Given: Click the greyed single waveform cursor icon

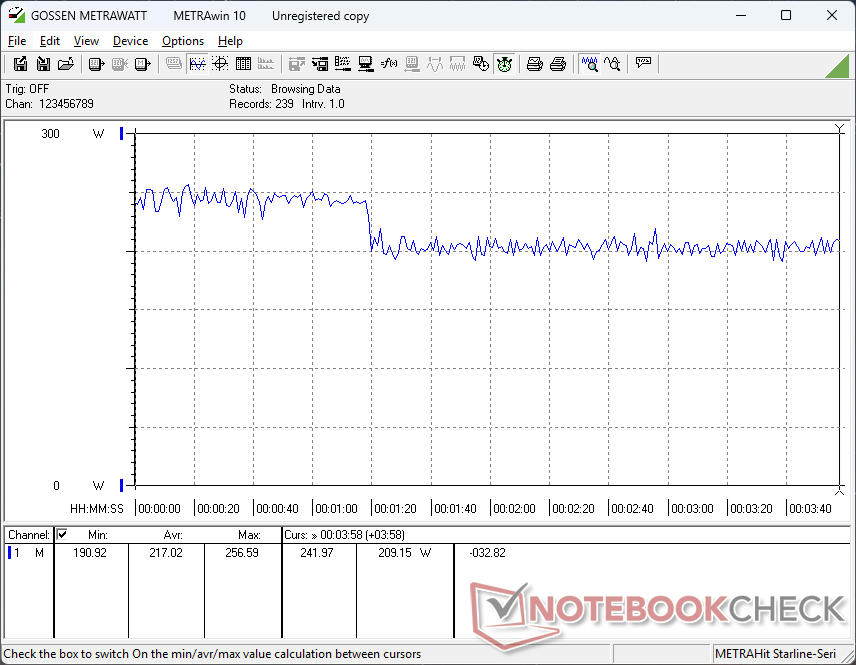Looking at the screenshot, I should (x=435, y=64).
